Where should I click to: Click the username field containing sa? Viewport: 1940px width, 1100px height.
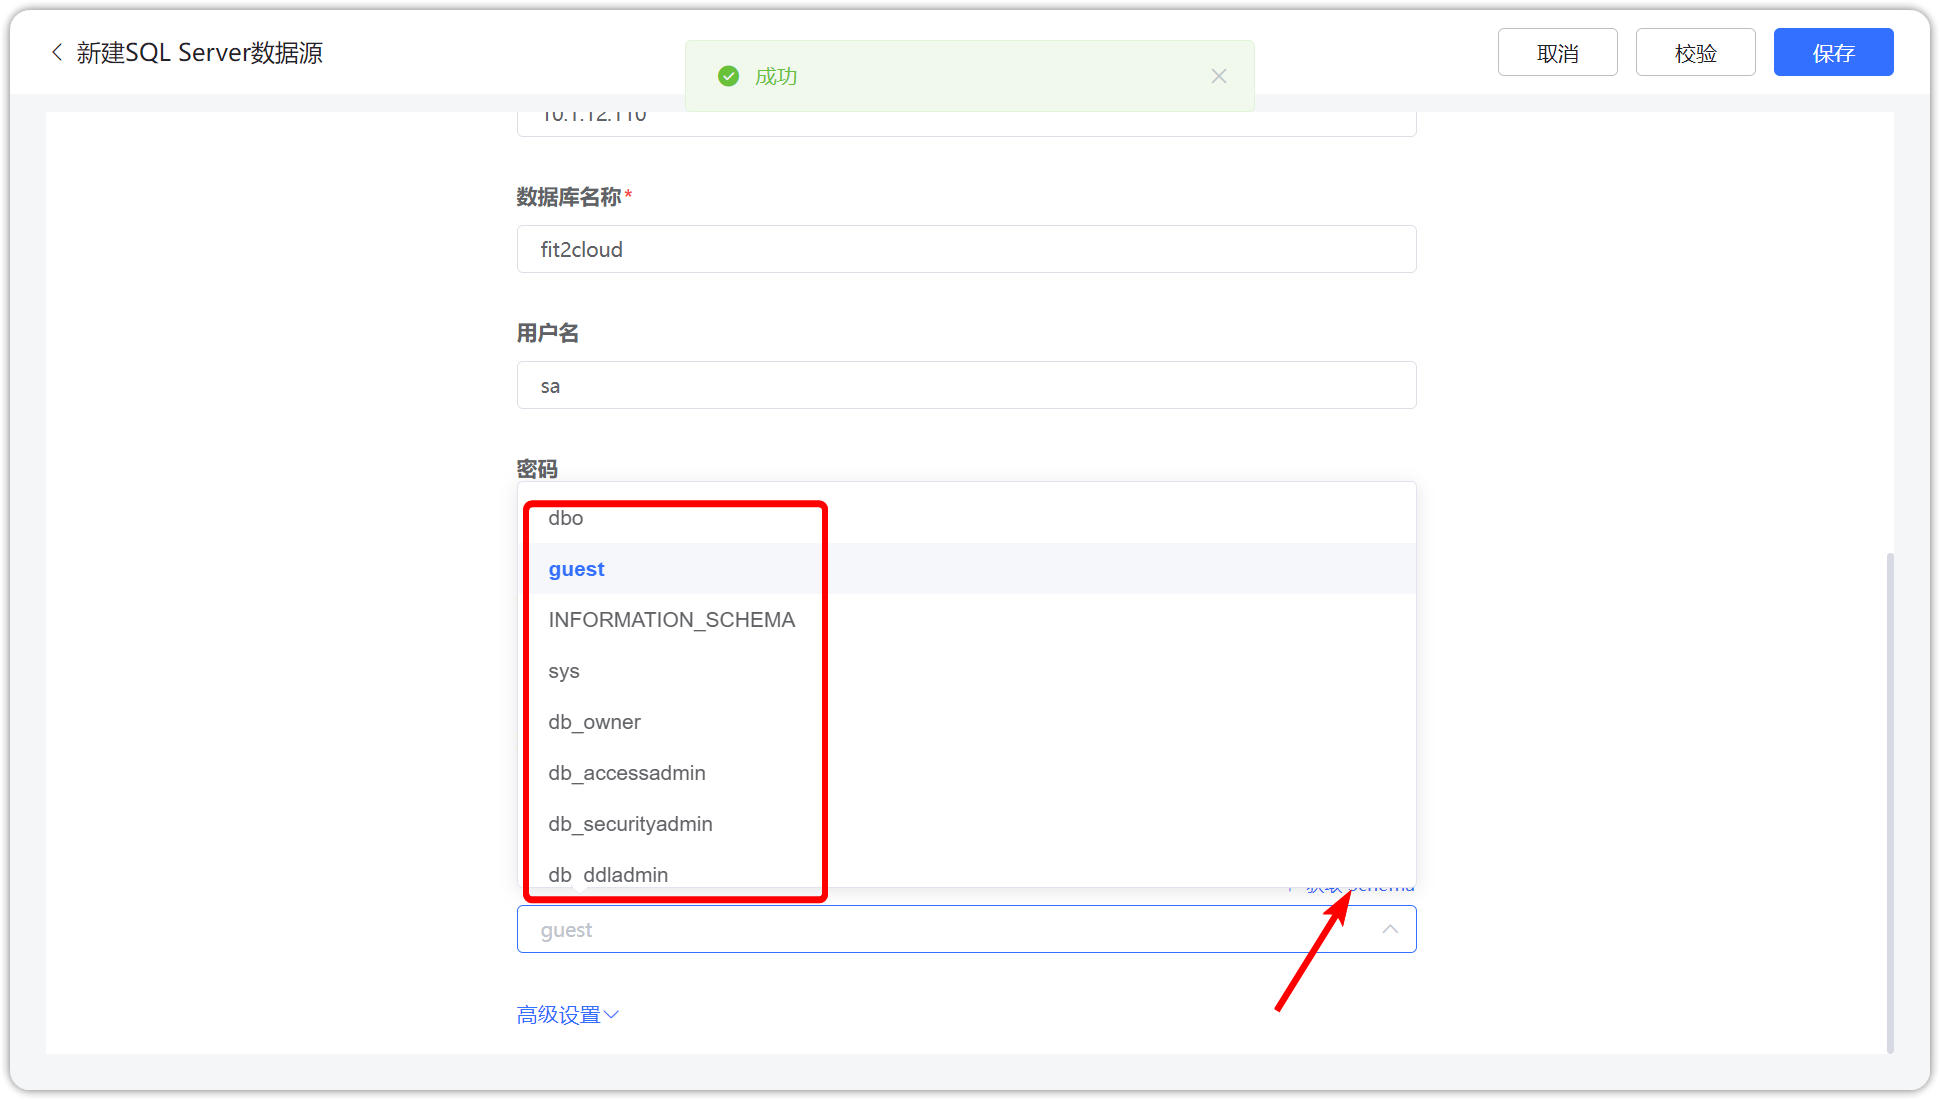pyautogui.click(x=966, y=385)
